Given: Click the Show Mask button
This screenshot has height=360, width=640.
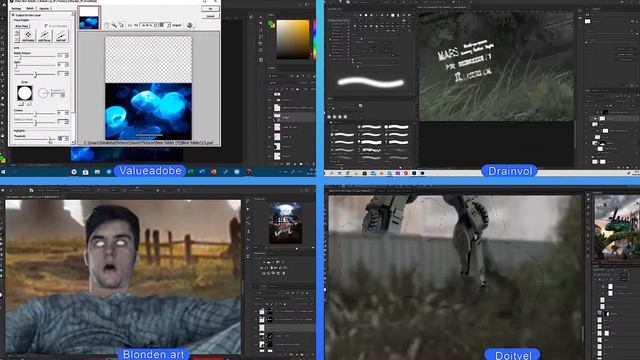Looking at the screenshot, I should point(22,26).
